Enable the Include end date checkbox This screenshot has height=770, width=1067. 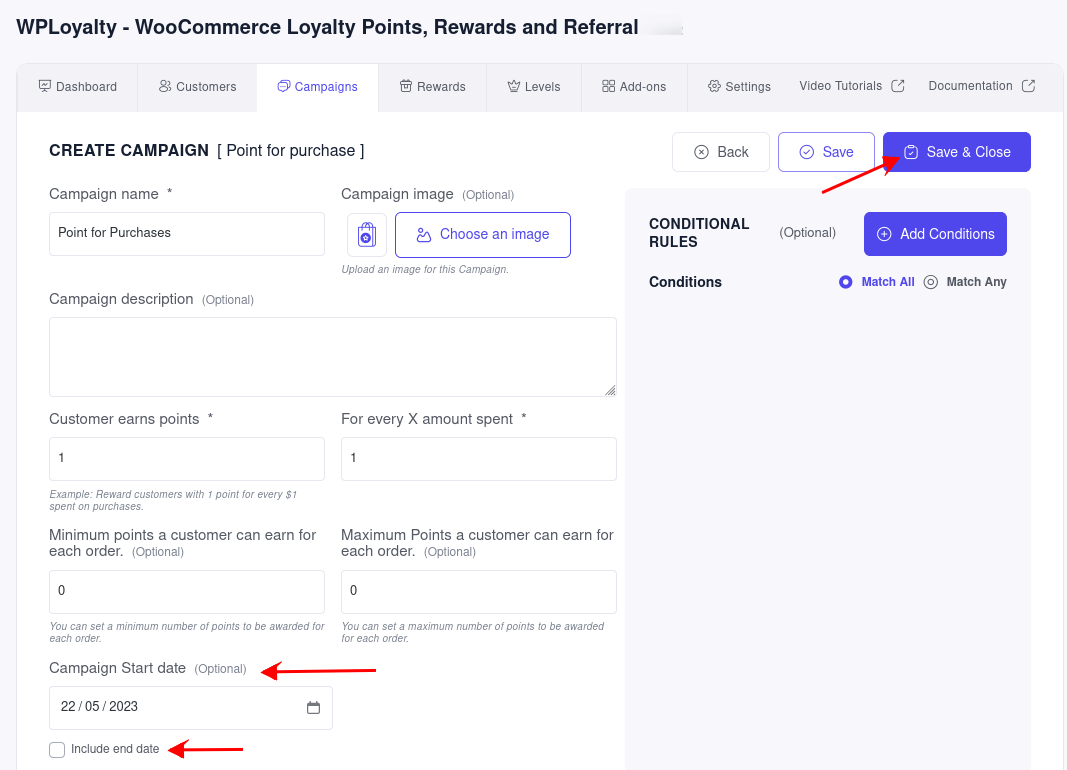[57, 750]
